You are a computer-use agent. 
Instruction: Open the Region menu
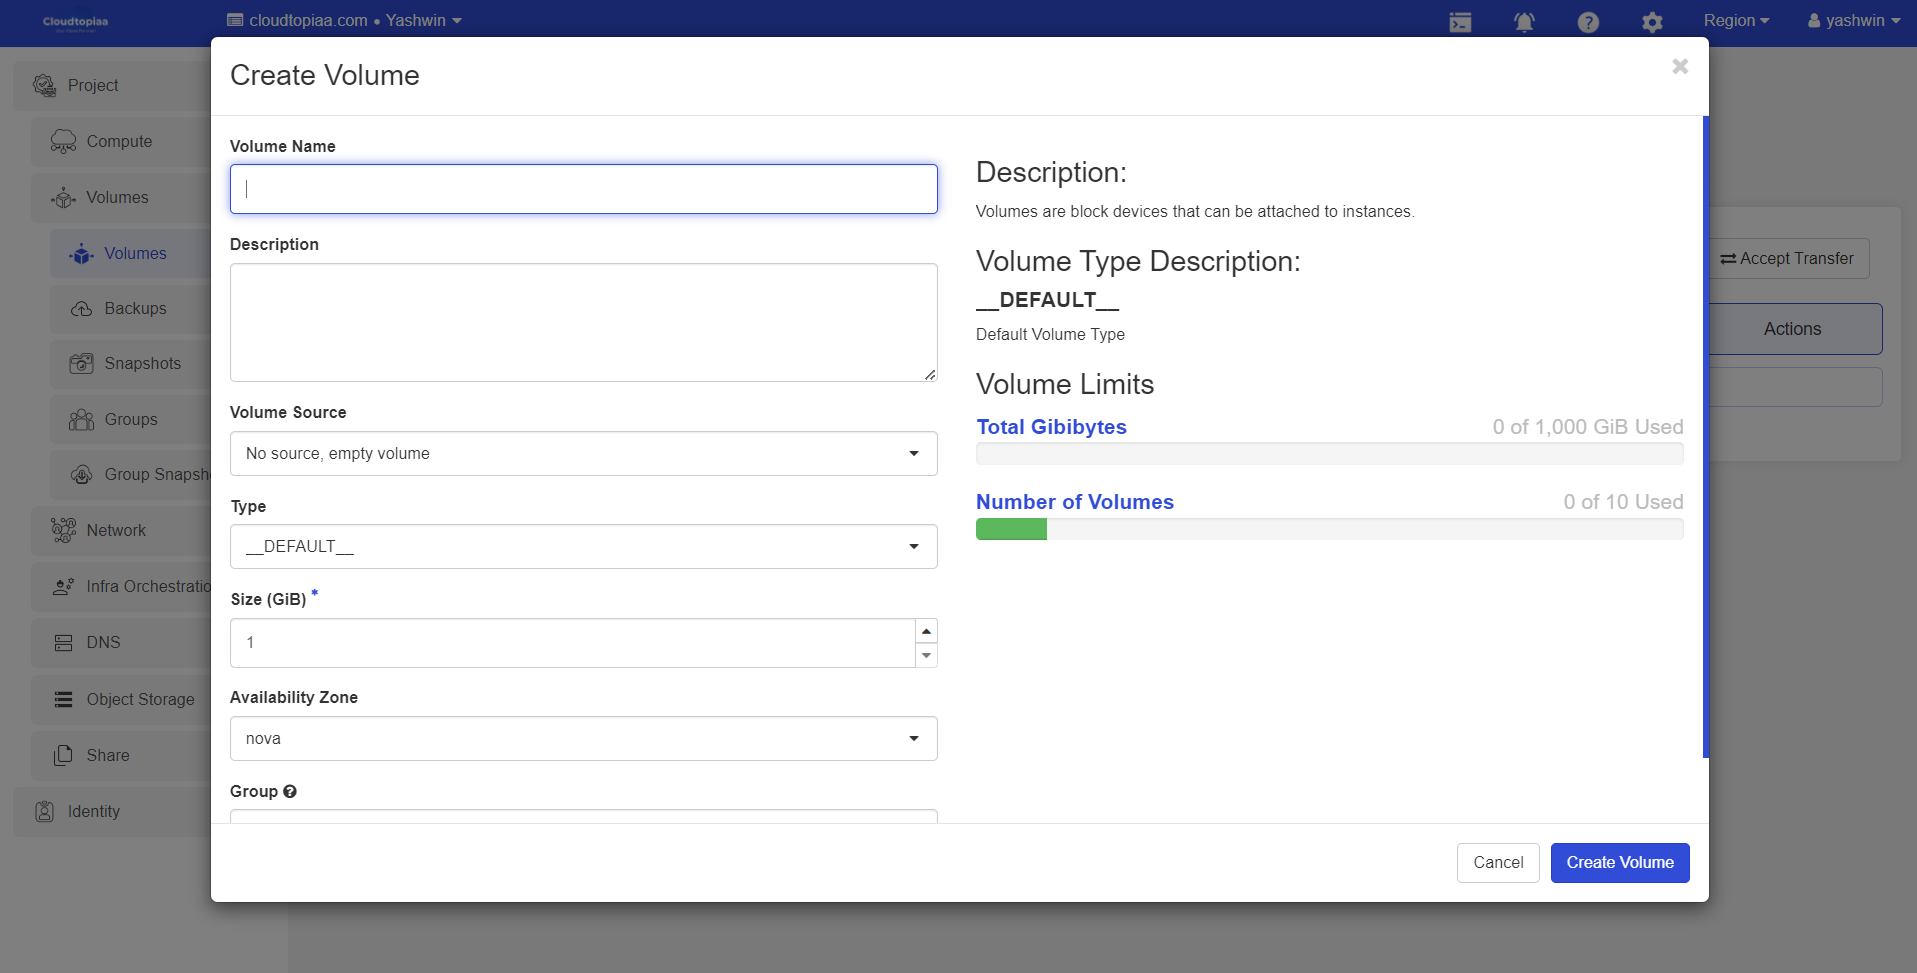tap(1735, 21)
